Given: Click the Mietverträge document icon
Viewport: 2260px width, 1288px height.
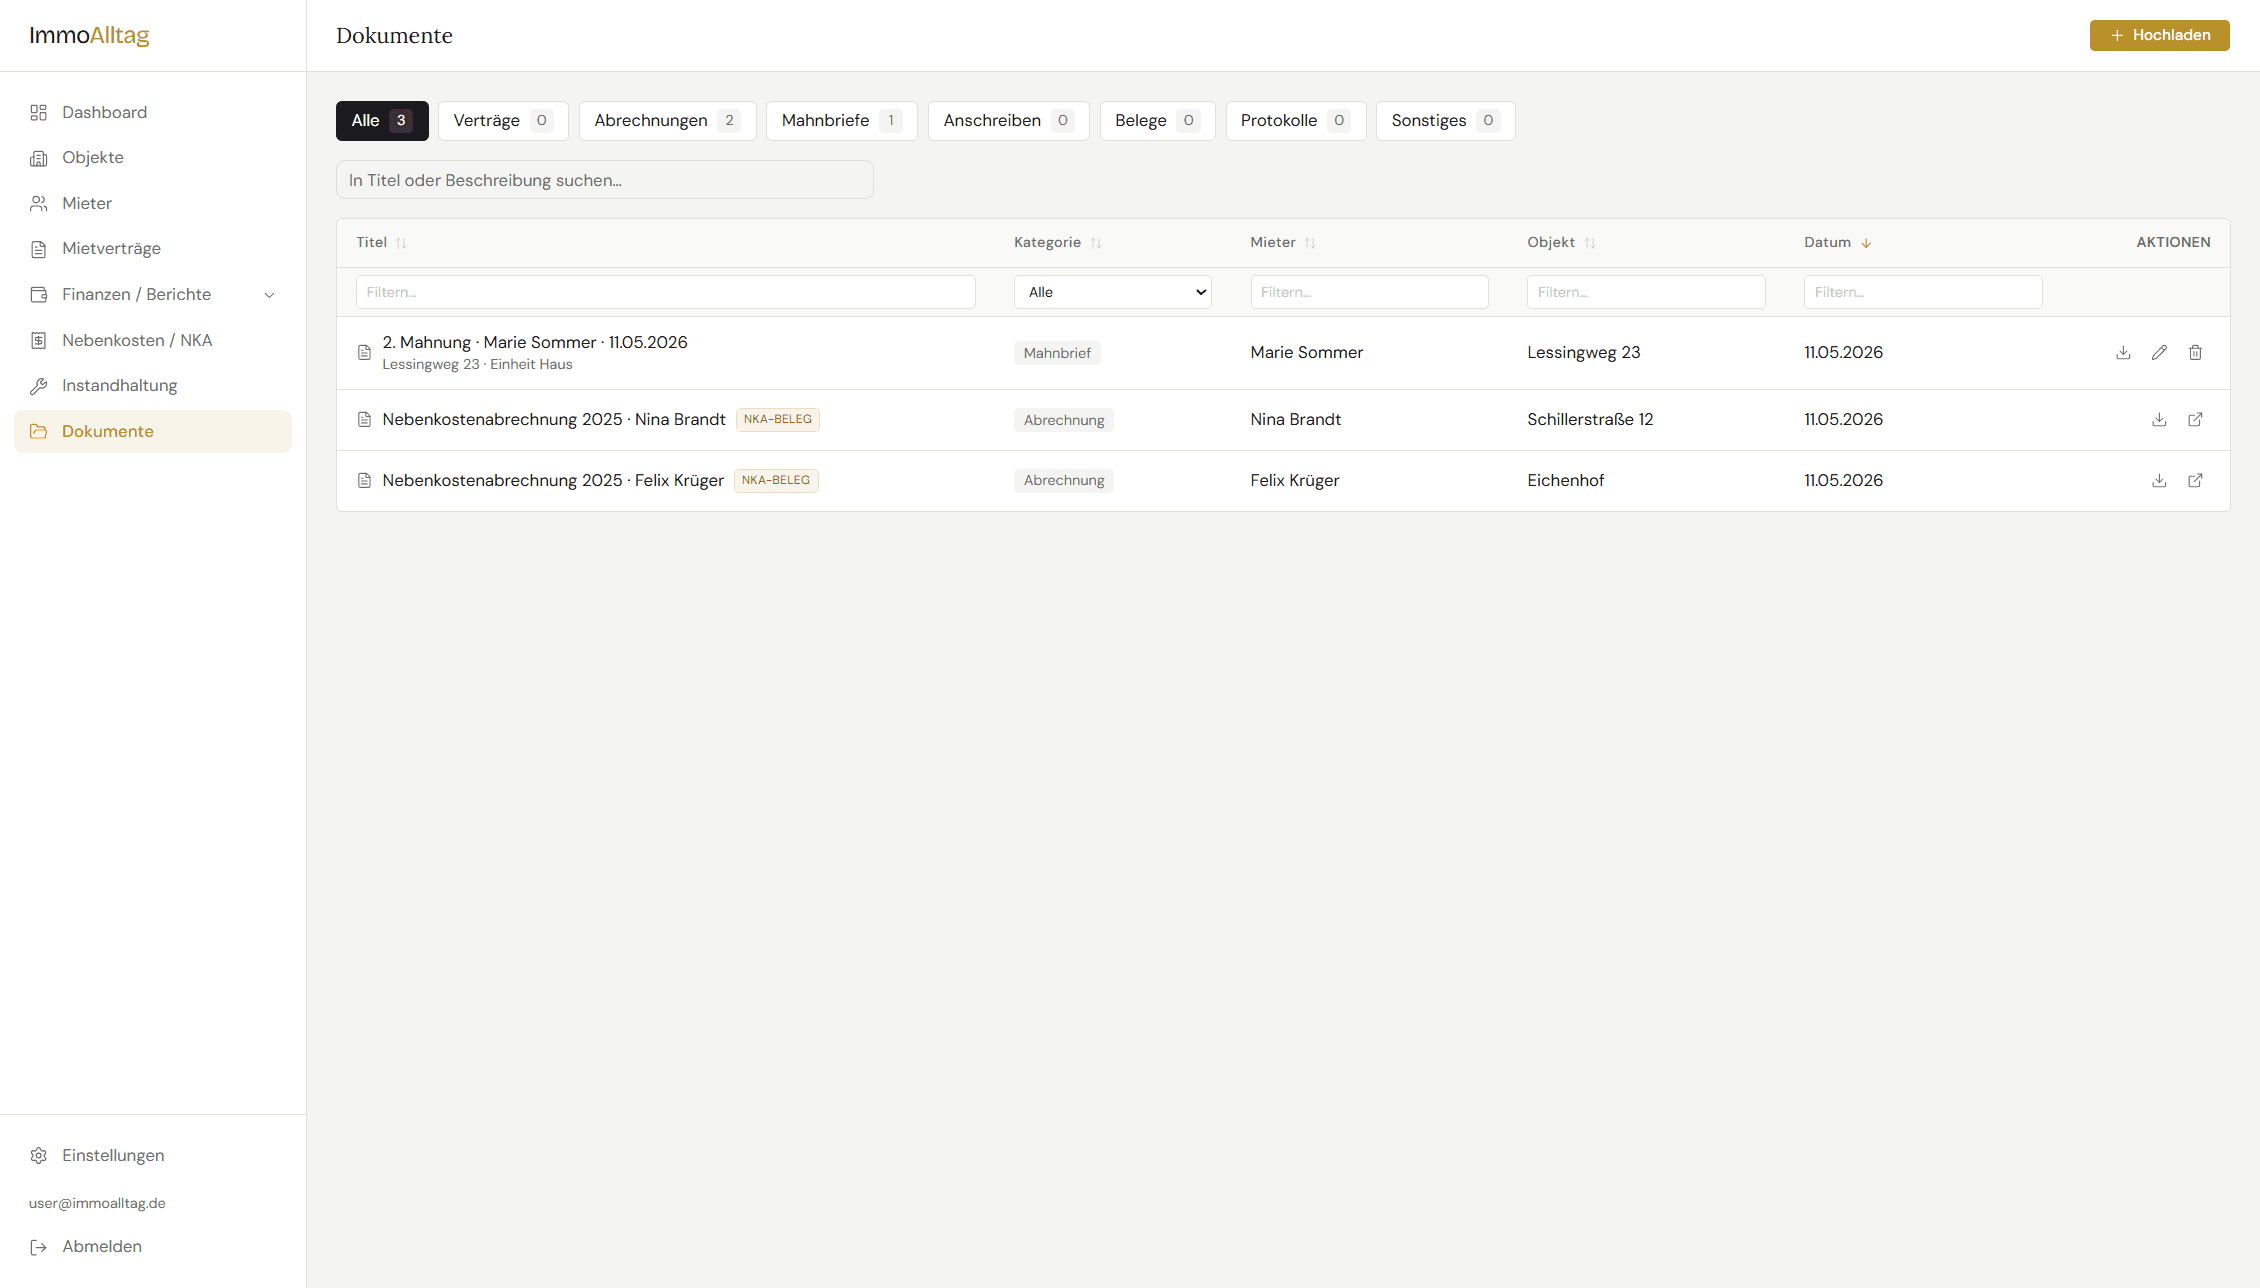Looking at the screenshot, I should [x=39, y=249].
